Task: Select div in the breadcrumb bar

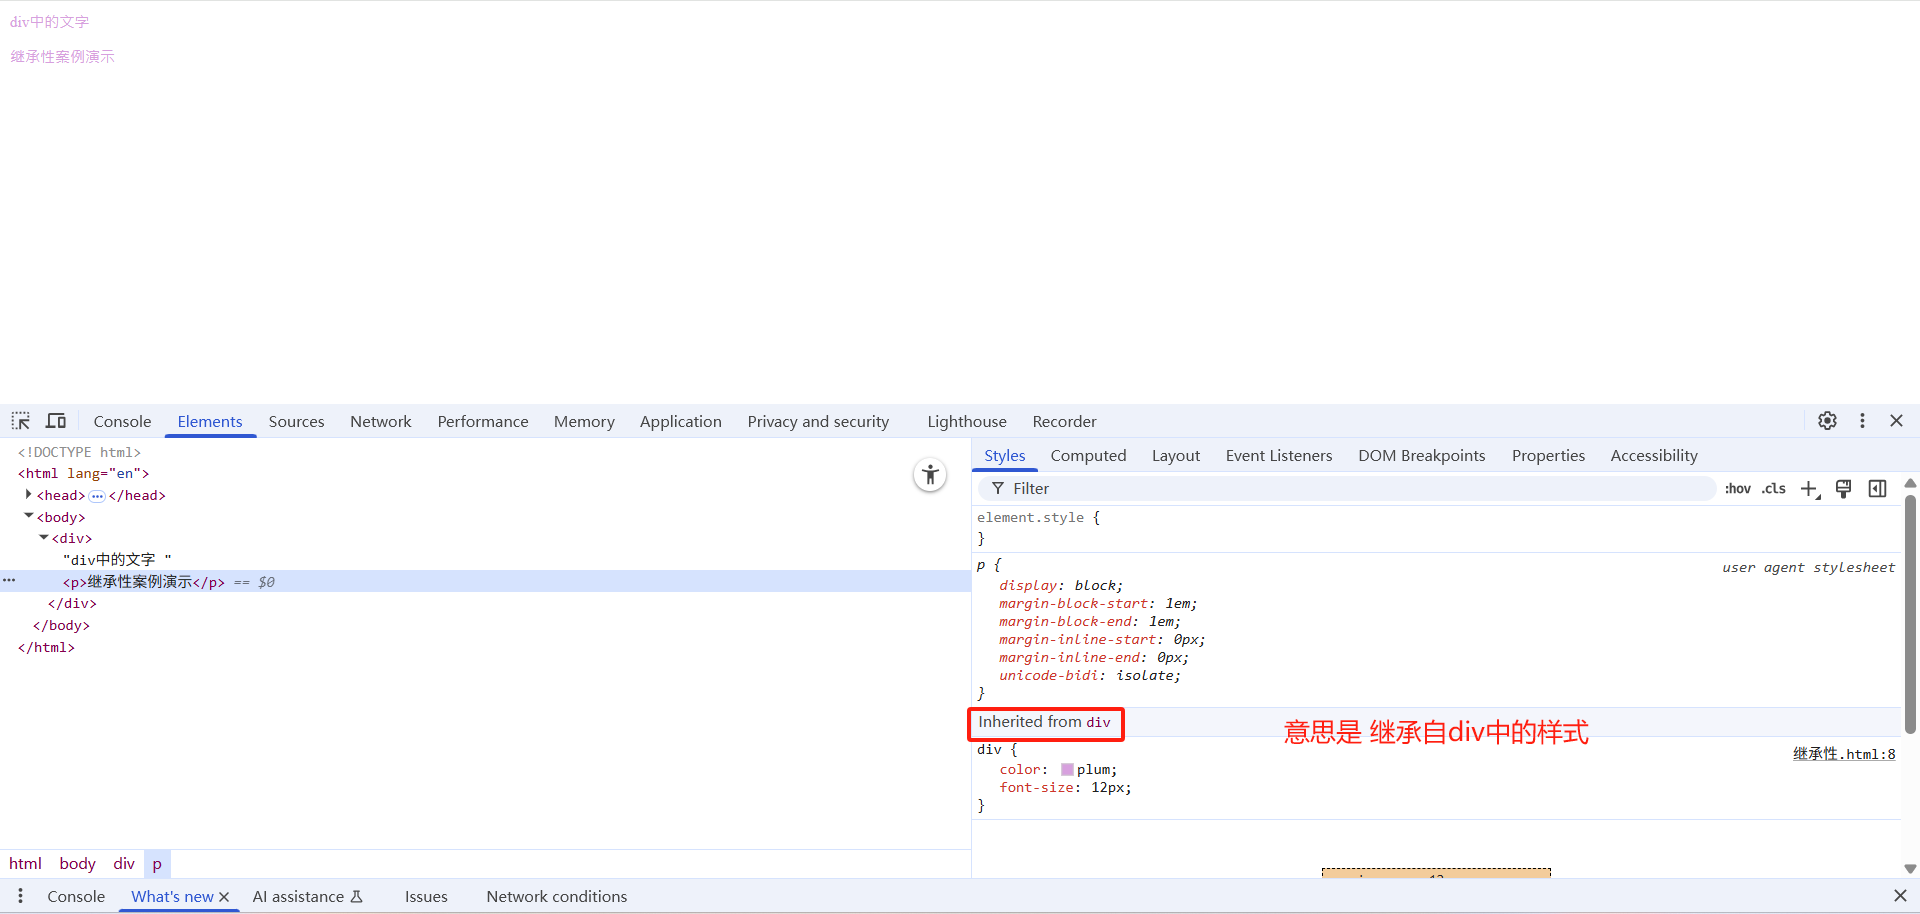Action: click(x=124, y=864)
